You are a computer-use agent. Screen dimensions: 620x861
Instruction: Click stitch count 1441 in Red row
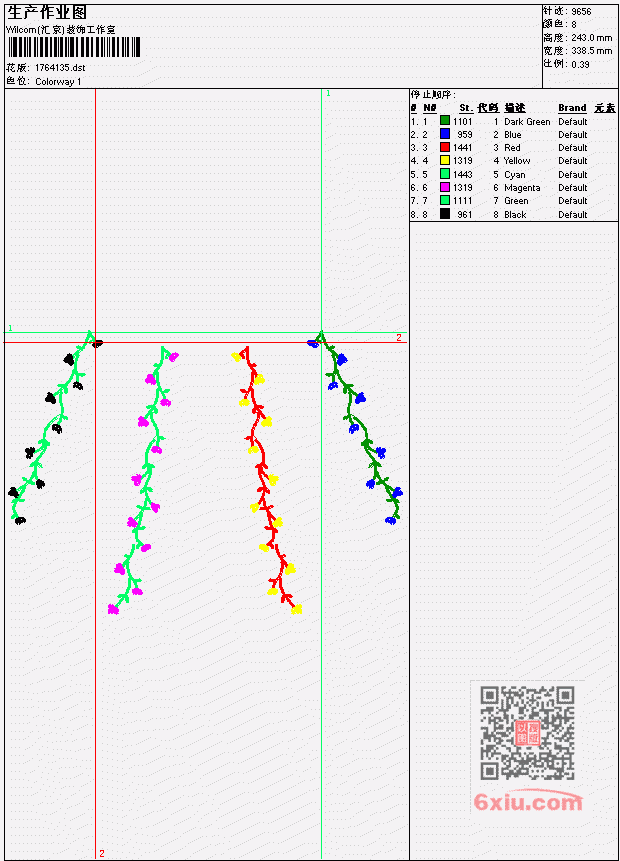tap(462, 148)
